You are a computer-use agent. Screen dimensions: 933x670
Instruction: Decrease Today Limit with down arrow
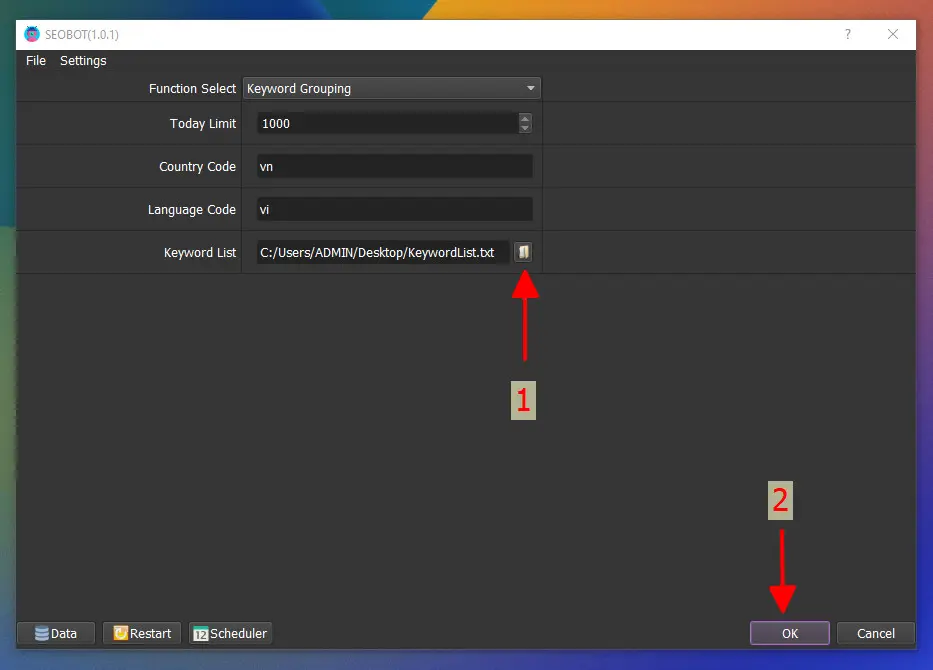pos(524,128)
